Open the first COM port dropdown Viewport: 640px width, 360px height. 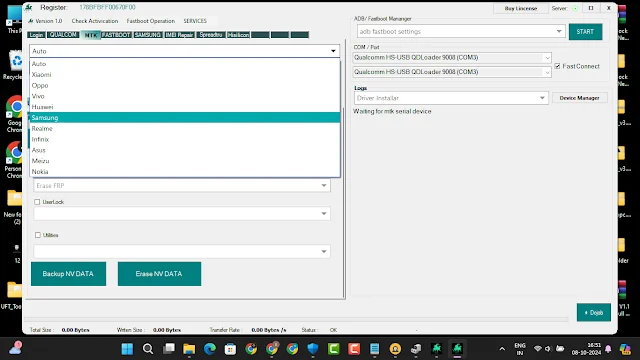coord(547,58)
